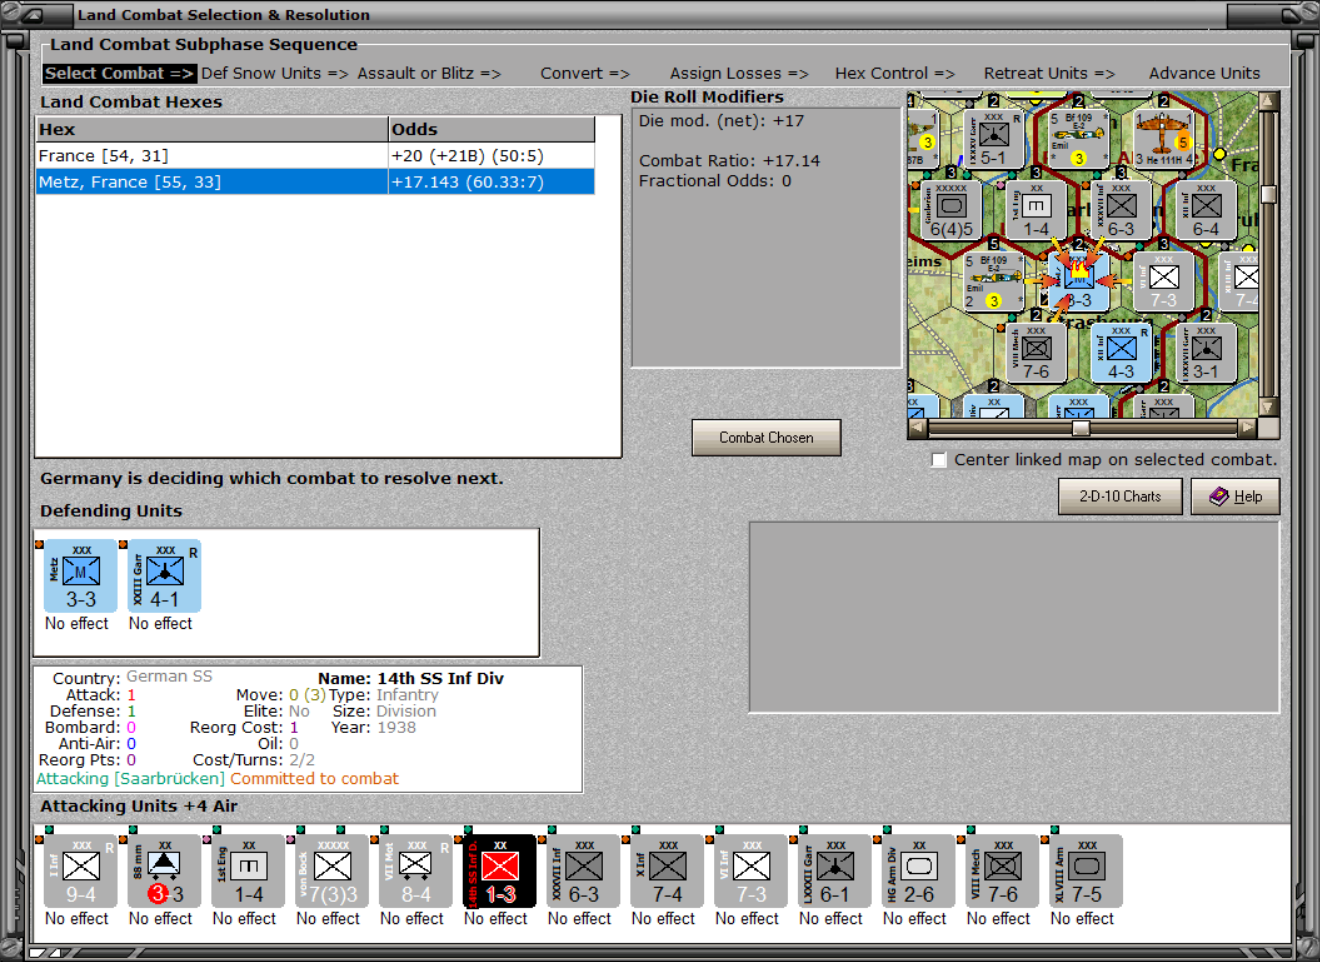Click the LXXXVII Garr 3-1 map counter
This screenshot has height=962, width=1320.
(1206, 354)
